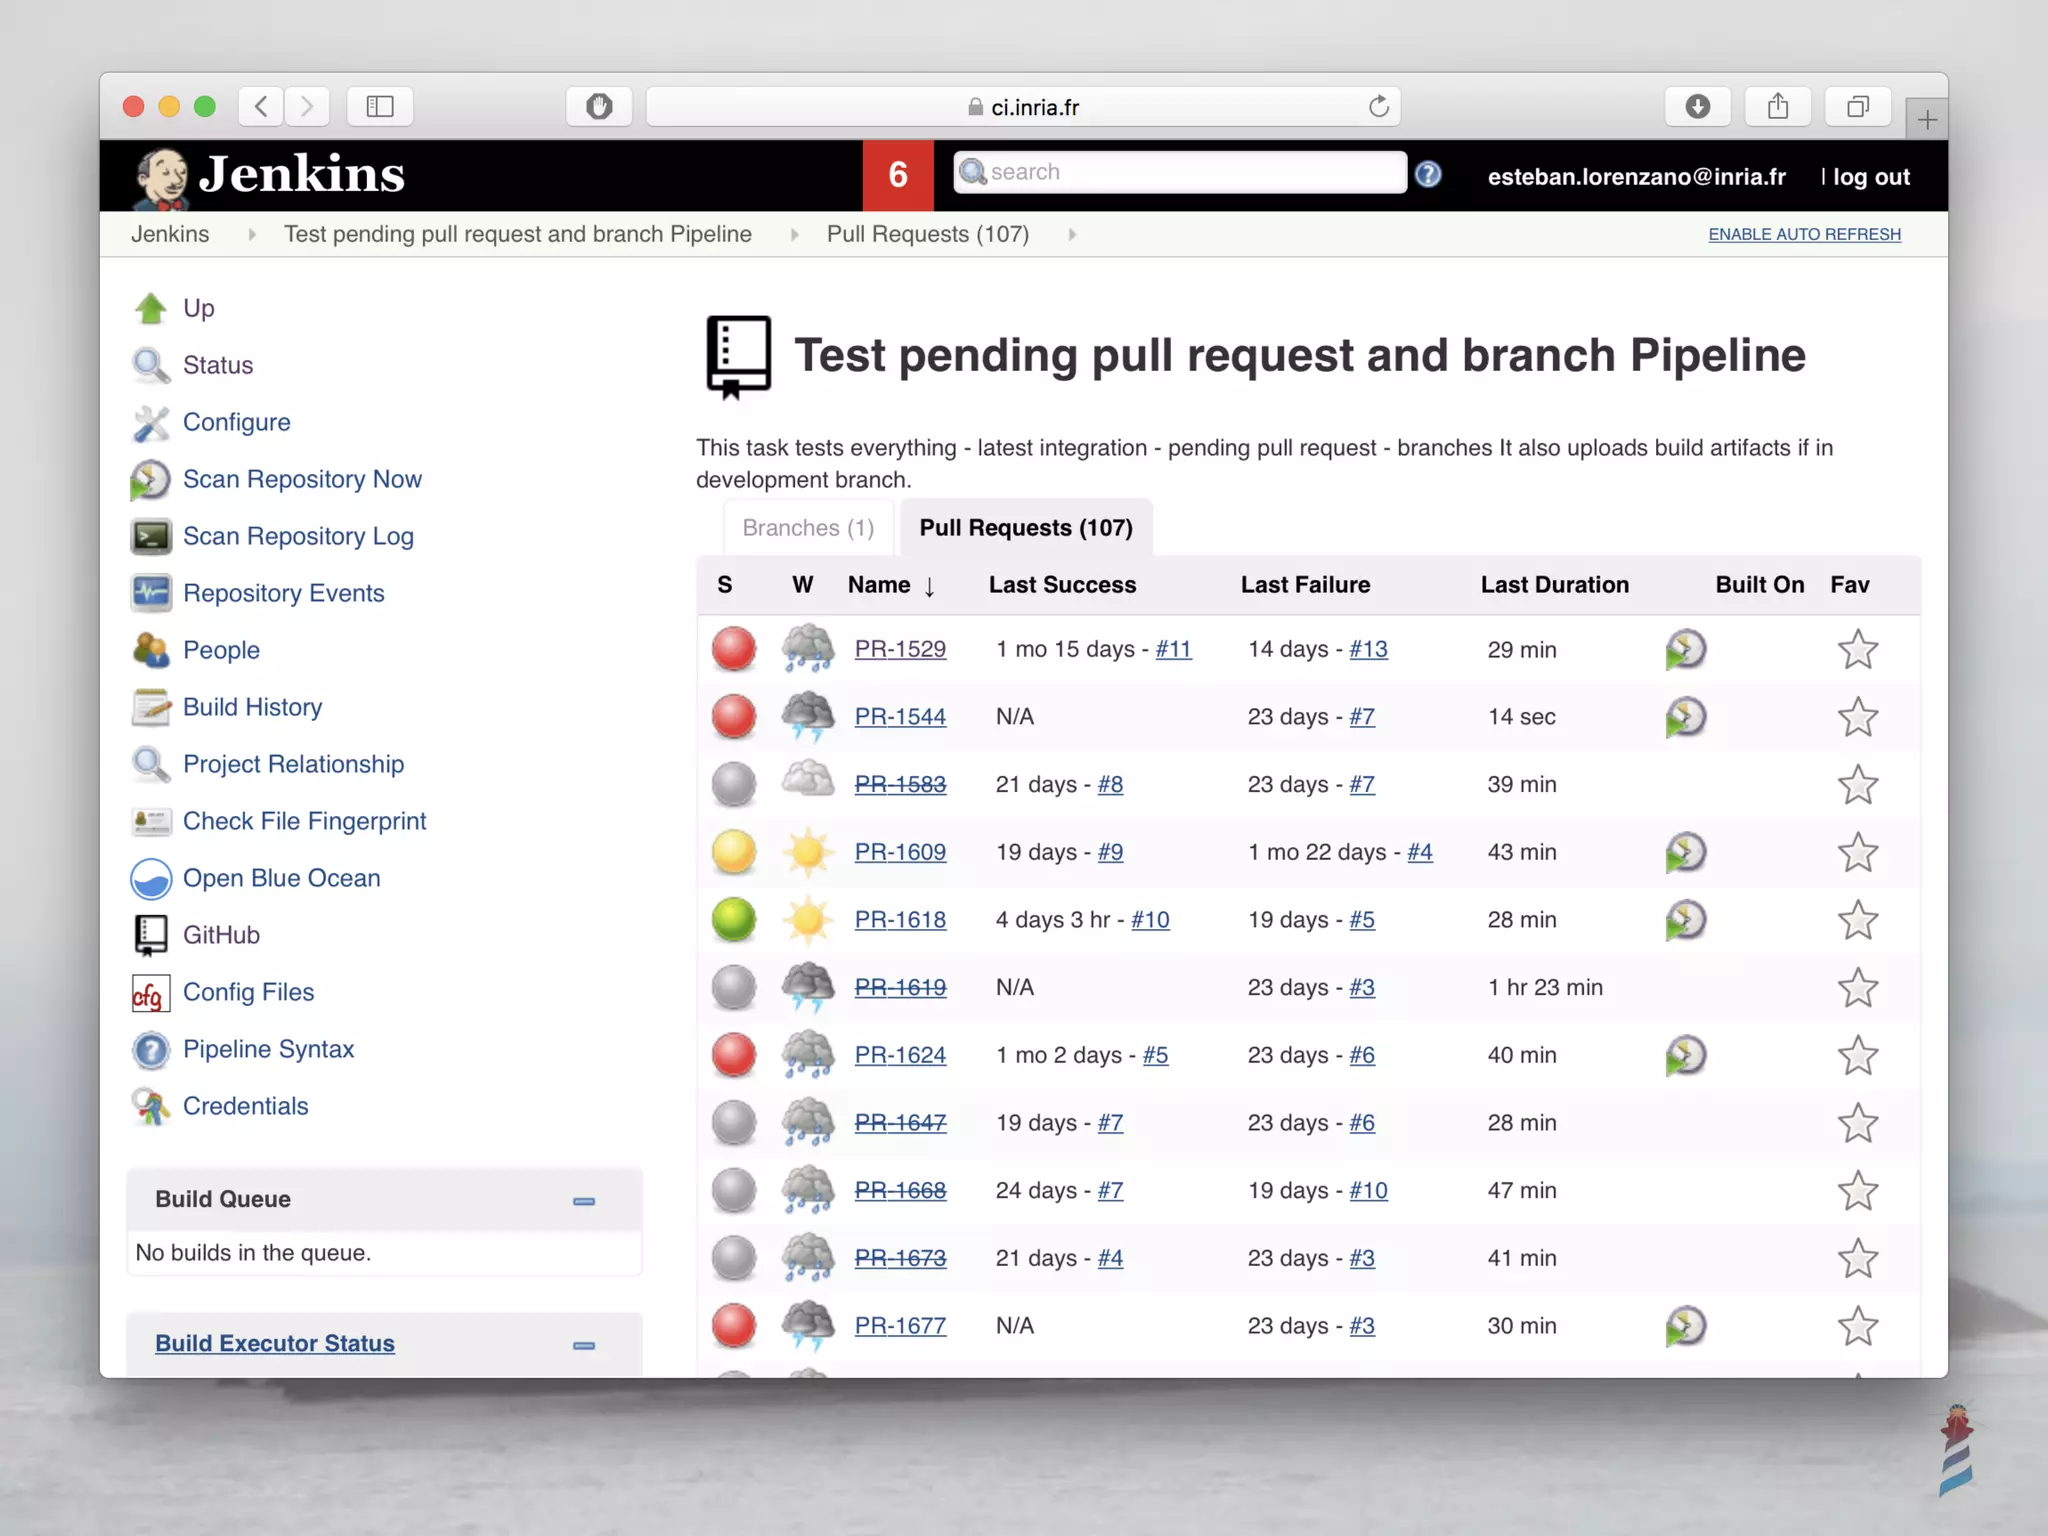This screenshot has height=1536, width=2048.
Task: Toggle favorite star for PR-1618
Action: click(1857, 920)
